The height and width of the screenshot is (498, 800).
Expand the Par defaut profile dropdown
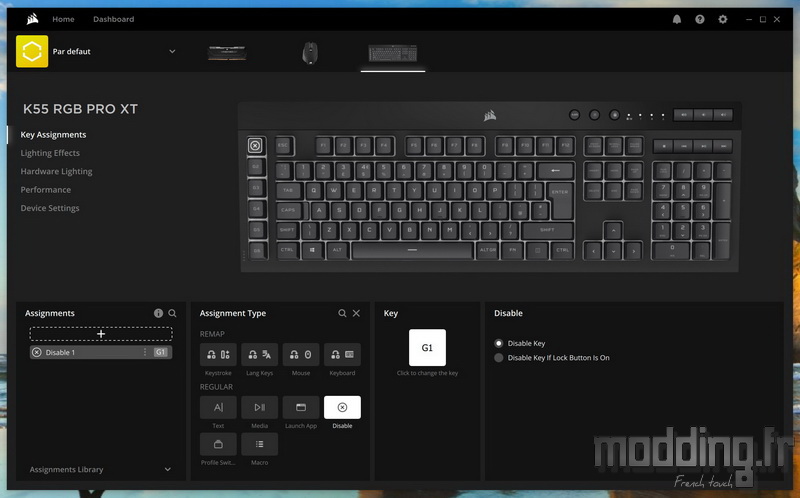click(x=172, y=52)
